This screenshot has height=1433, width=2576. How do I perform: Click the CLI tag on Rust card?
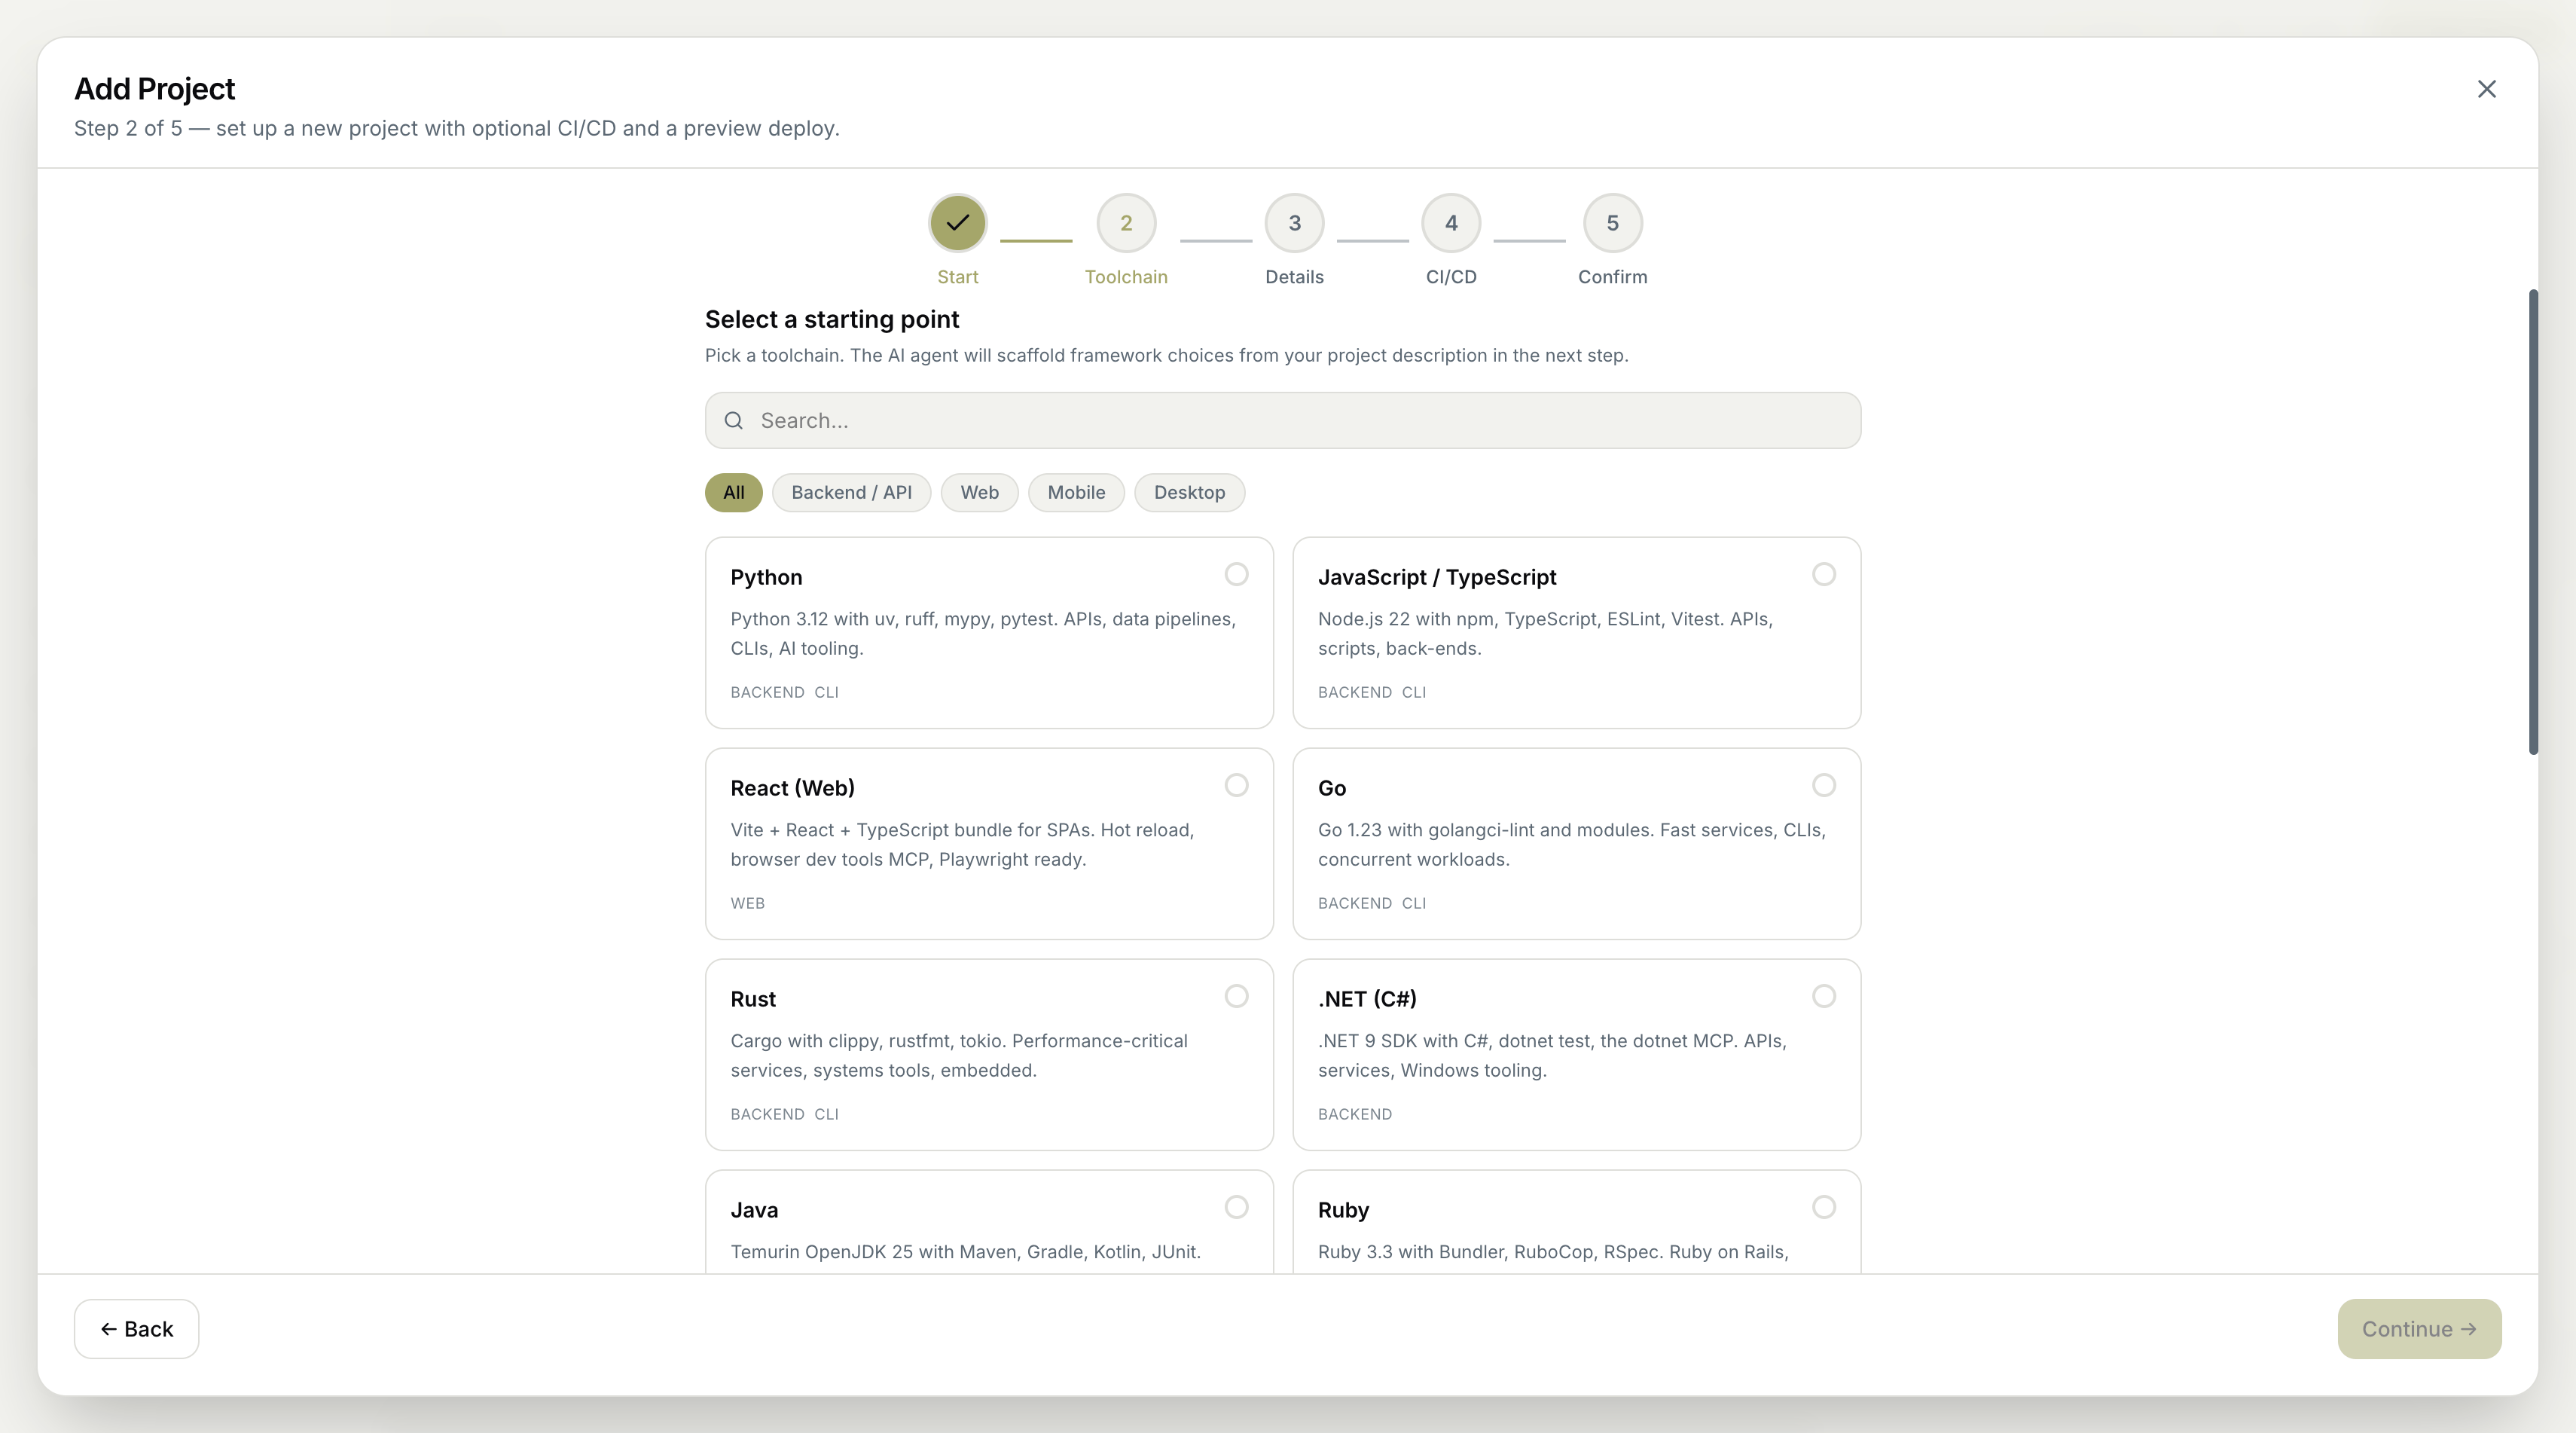click(826, 1114)
